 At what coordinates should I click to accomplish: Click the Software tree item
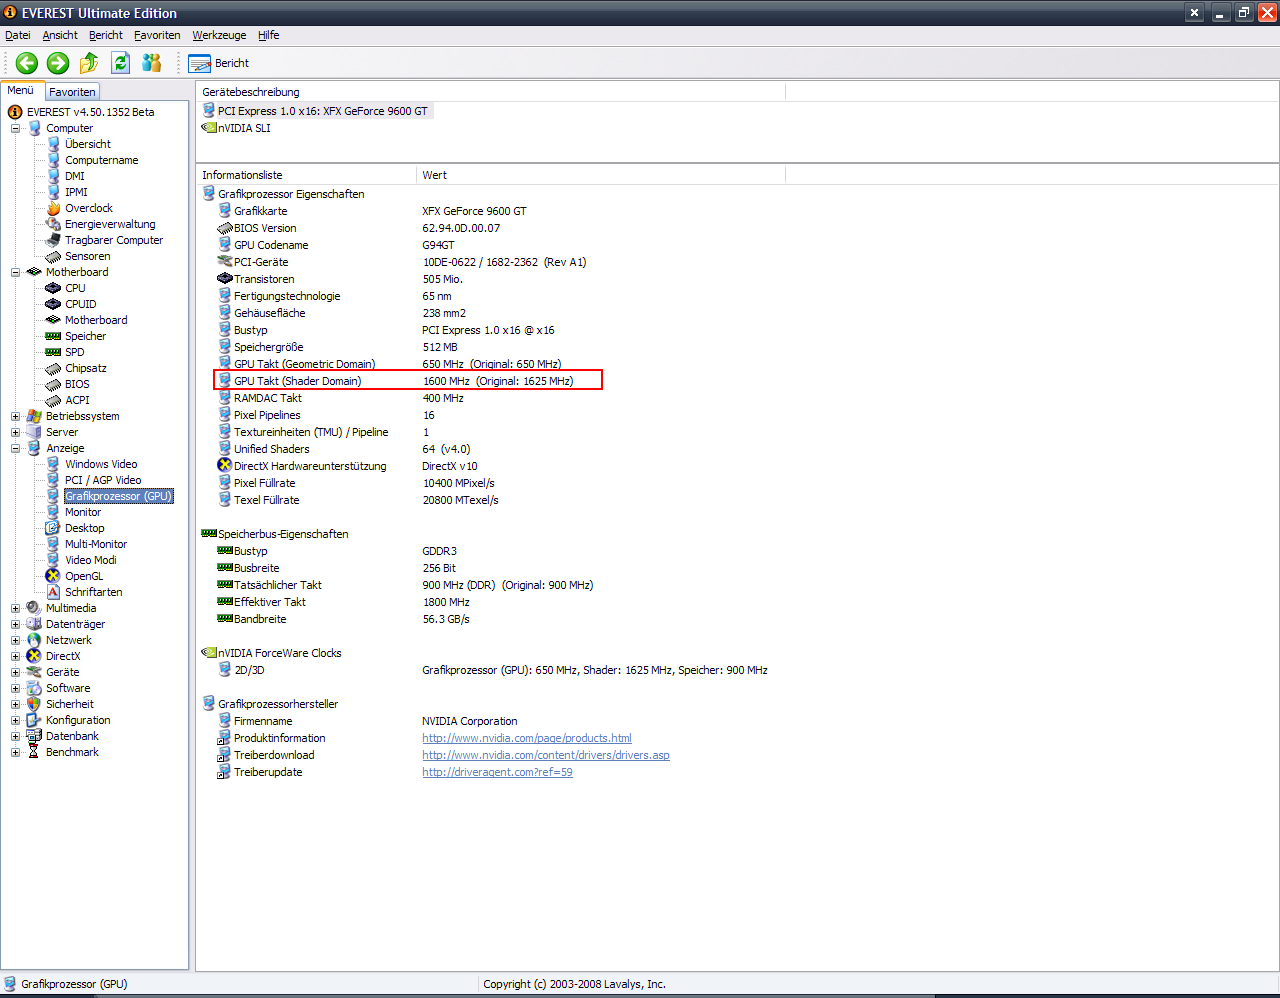[x=67, y=688]
